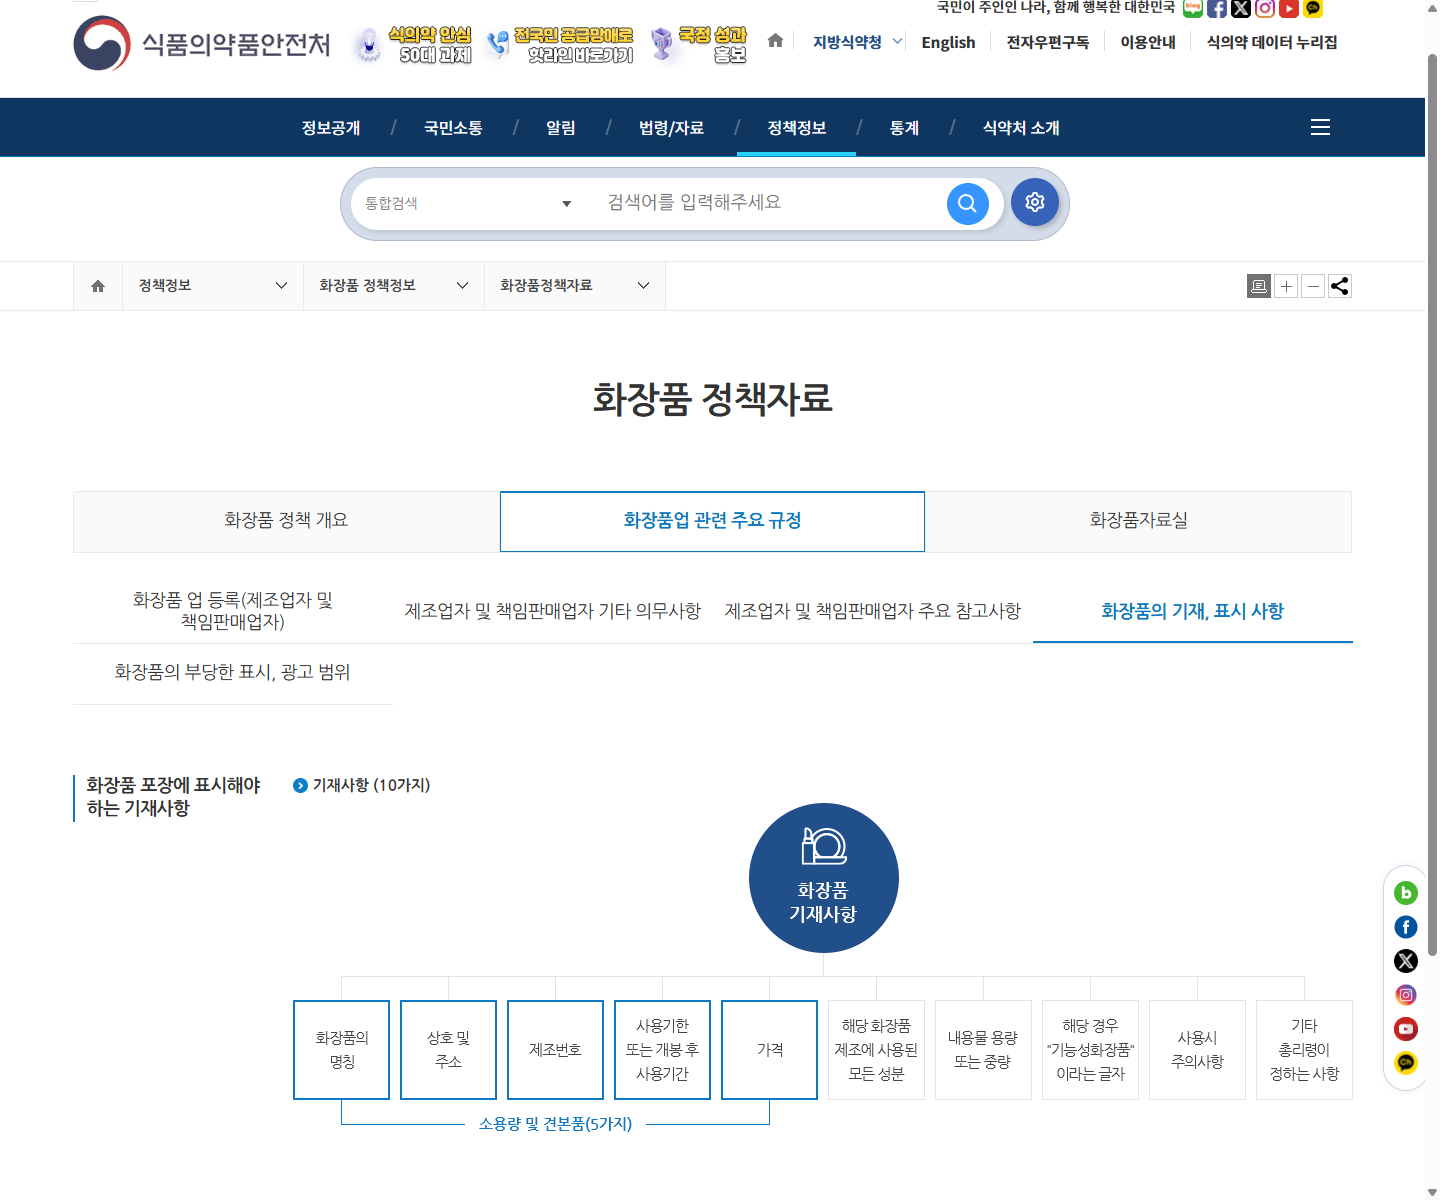Viewport: 1440px width, 1200px height.
Task: Click the 사용시 주의사항 box
Action: coord(1197,1050)
